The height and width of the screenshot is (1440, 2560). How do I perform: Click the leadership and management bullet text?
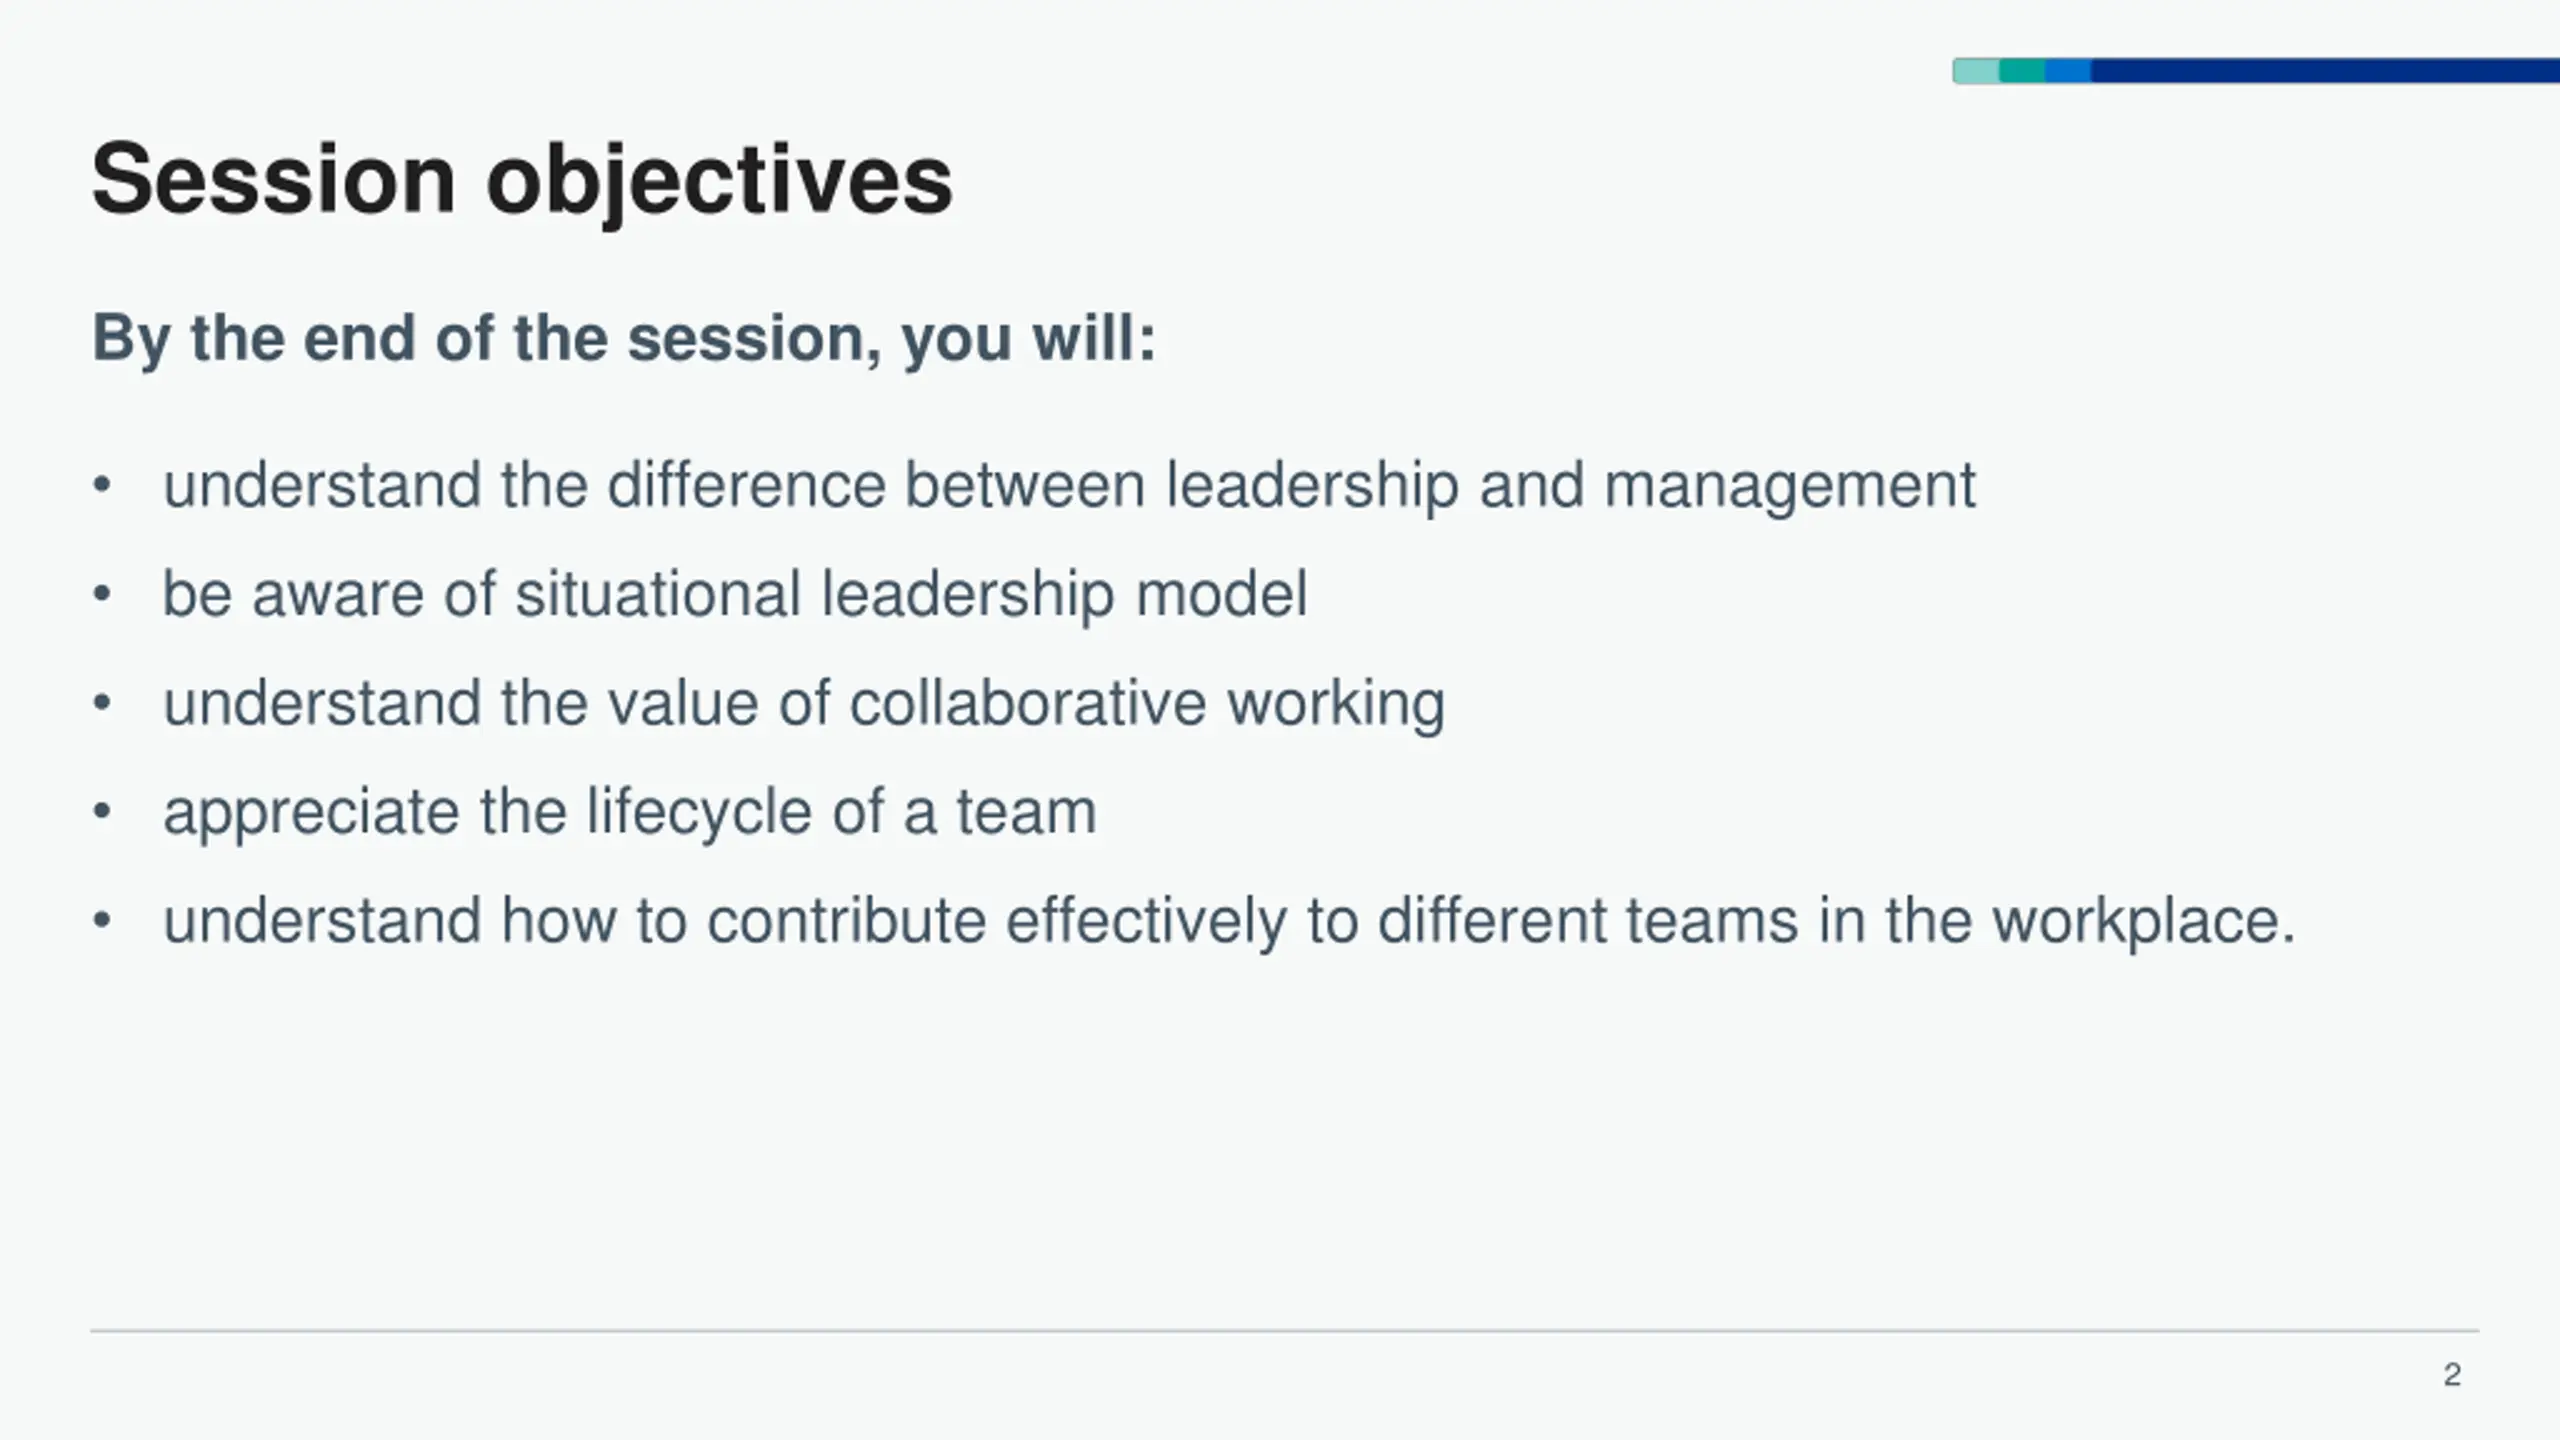click(1069, 487)
